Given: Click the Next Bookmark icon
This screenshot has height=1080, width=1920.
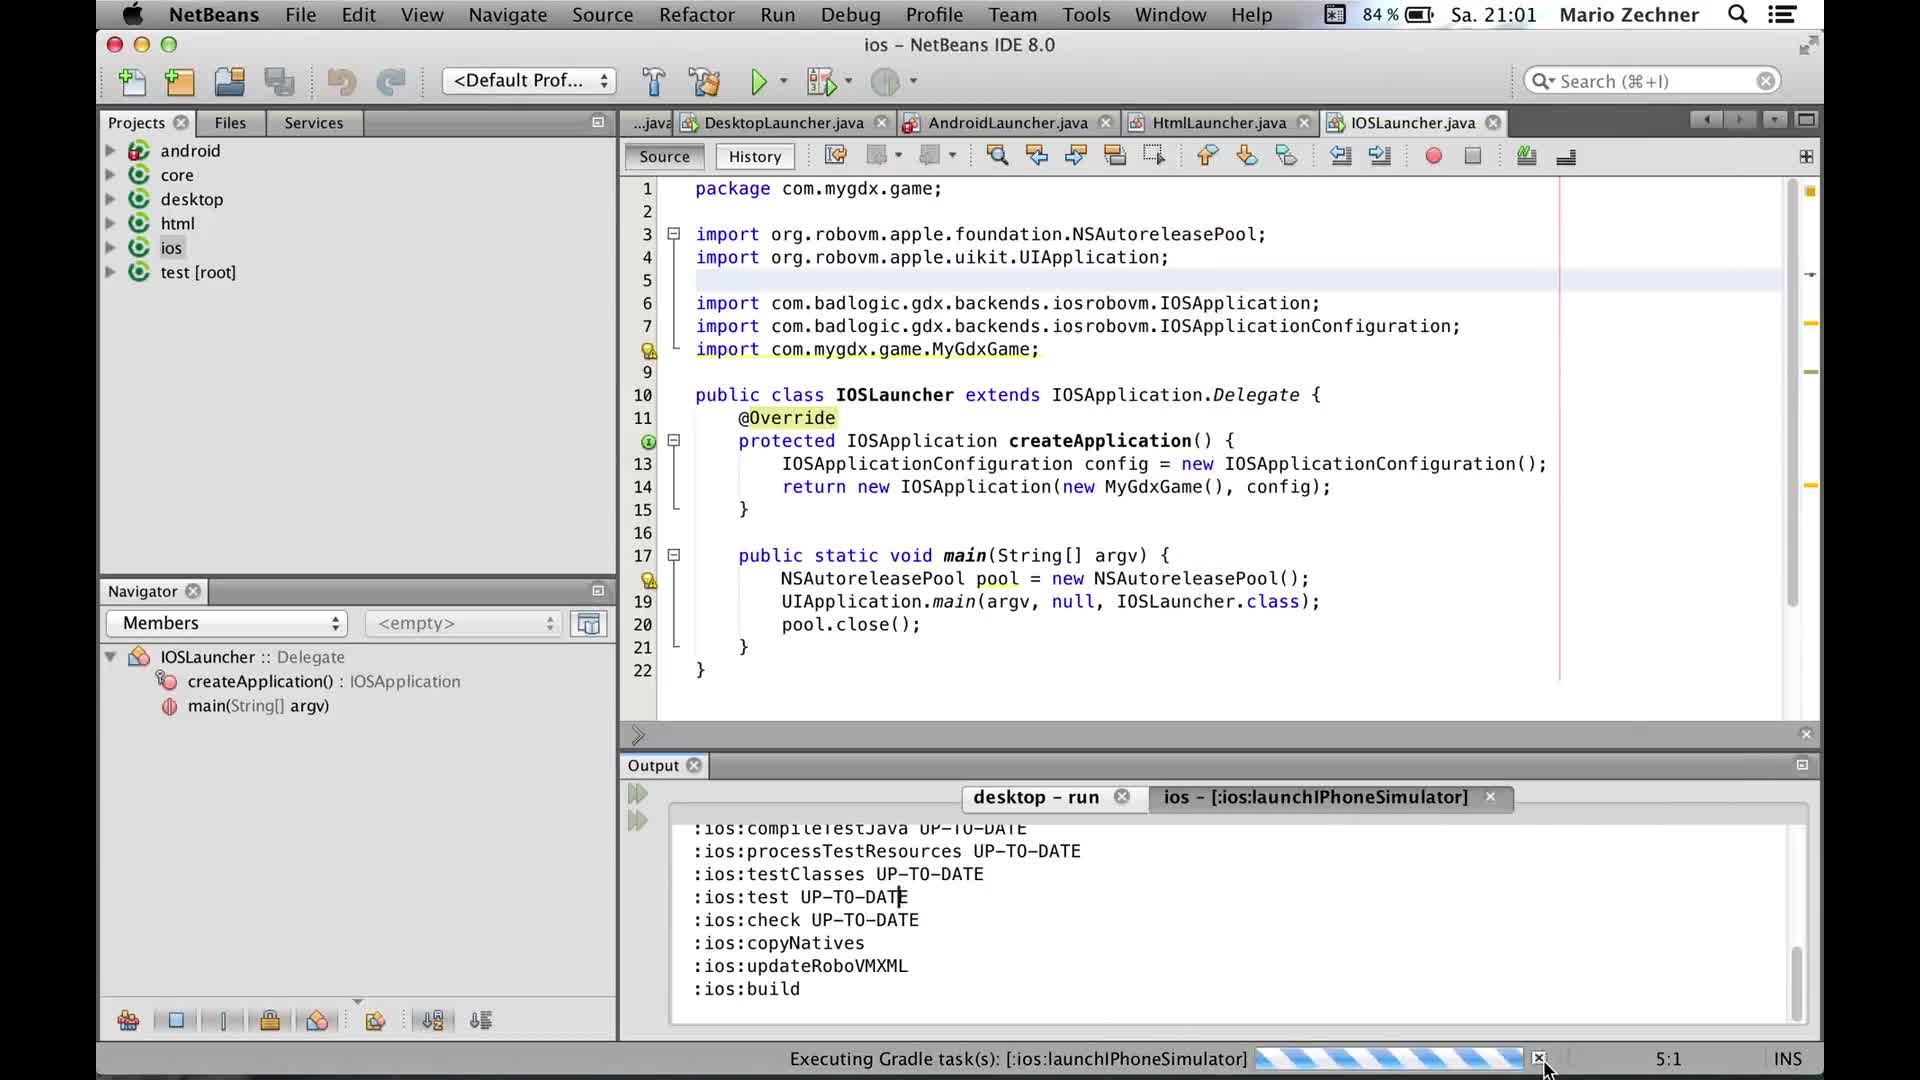Looking at the screenshot, I should 1247,156.
